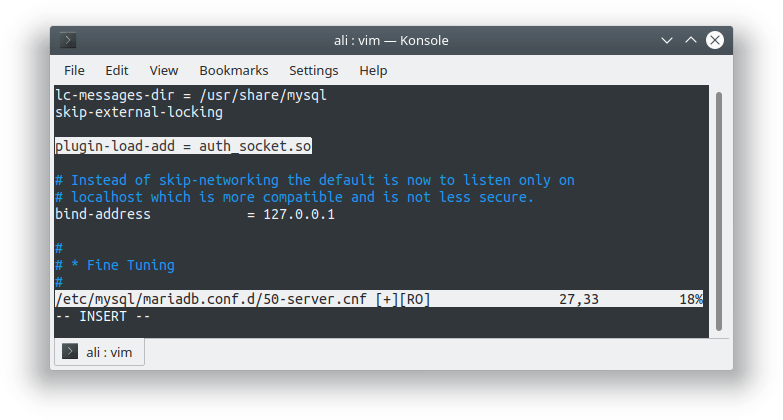Click the terminal icon on the ali : vim tab
783x420 pixels.
pos(70,352)
